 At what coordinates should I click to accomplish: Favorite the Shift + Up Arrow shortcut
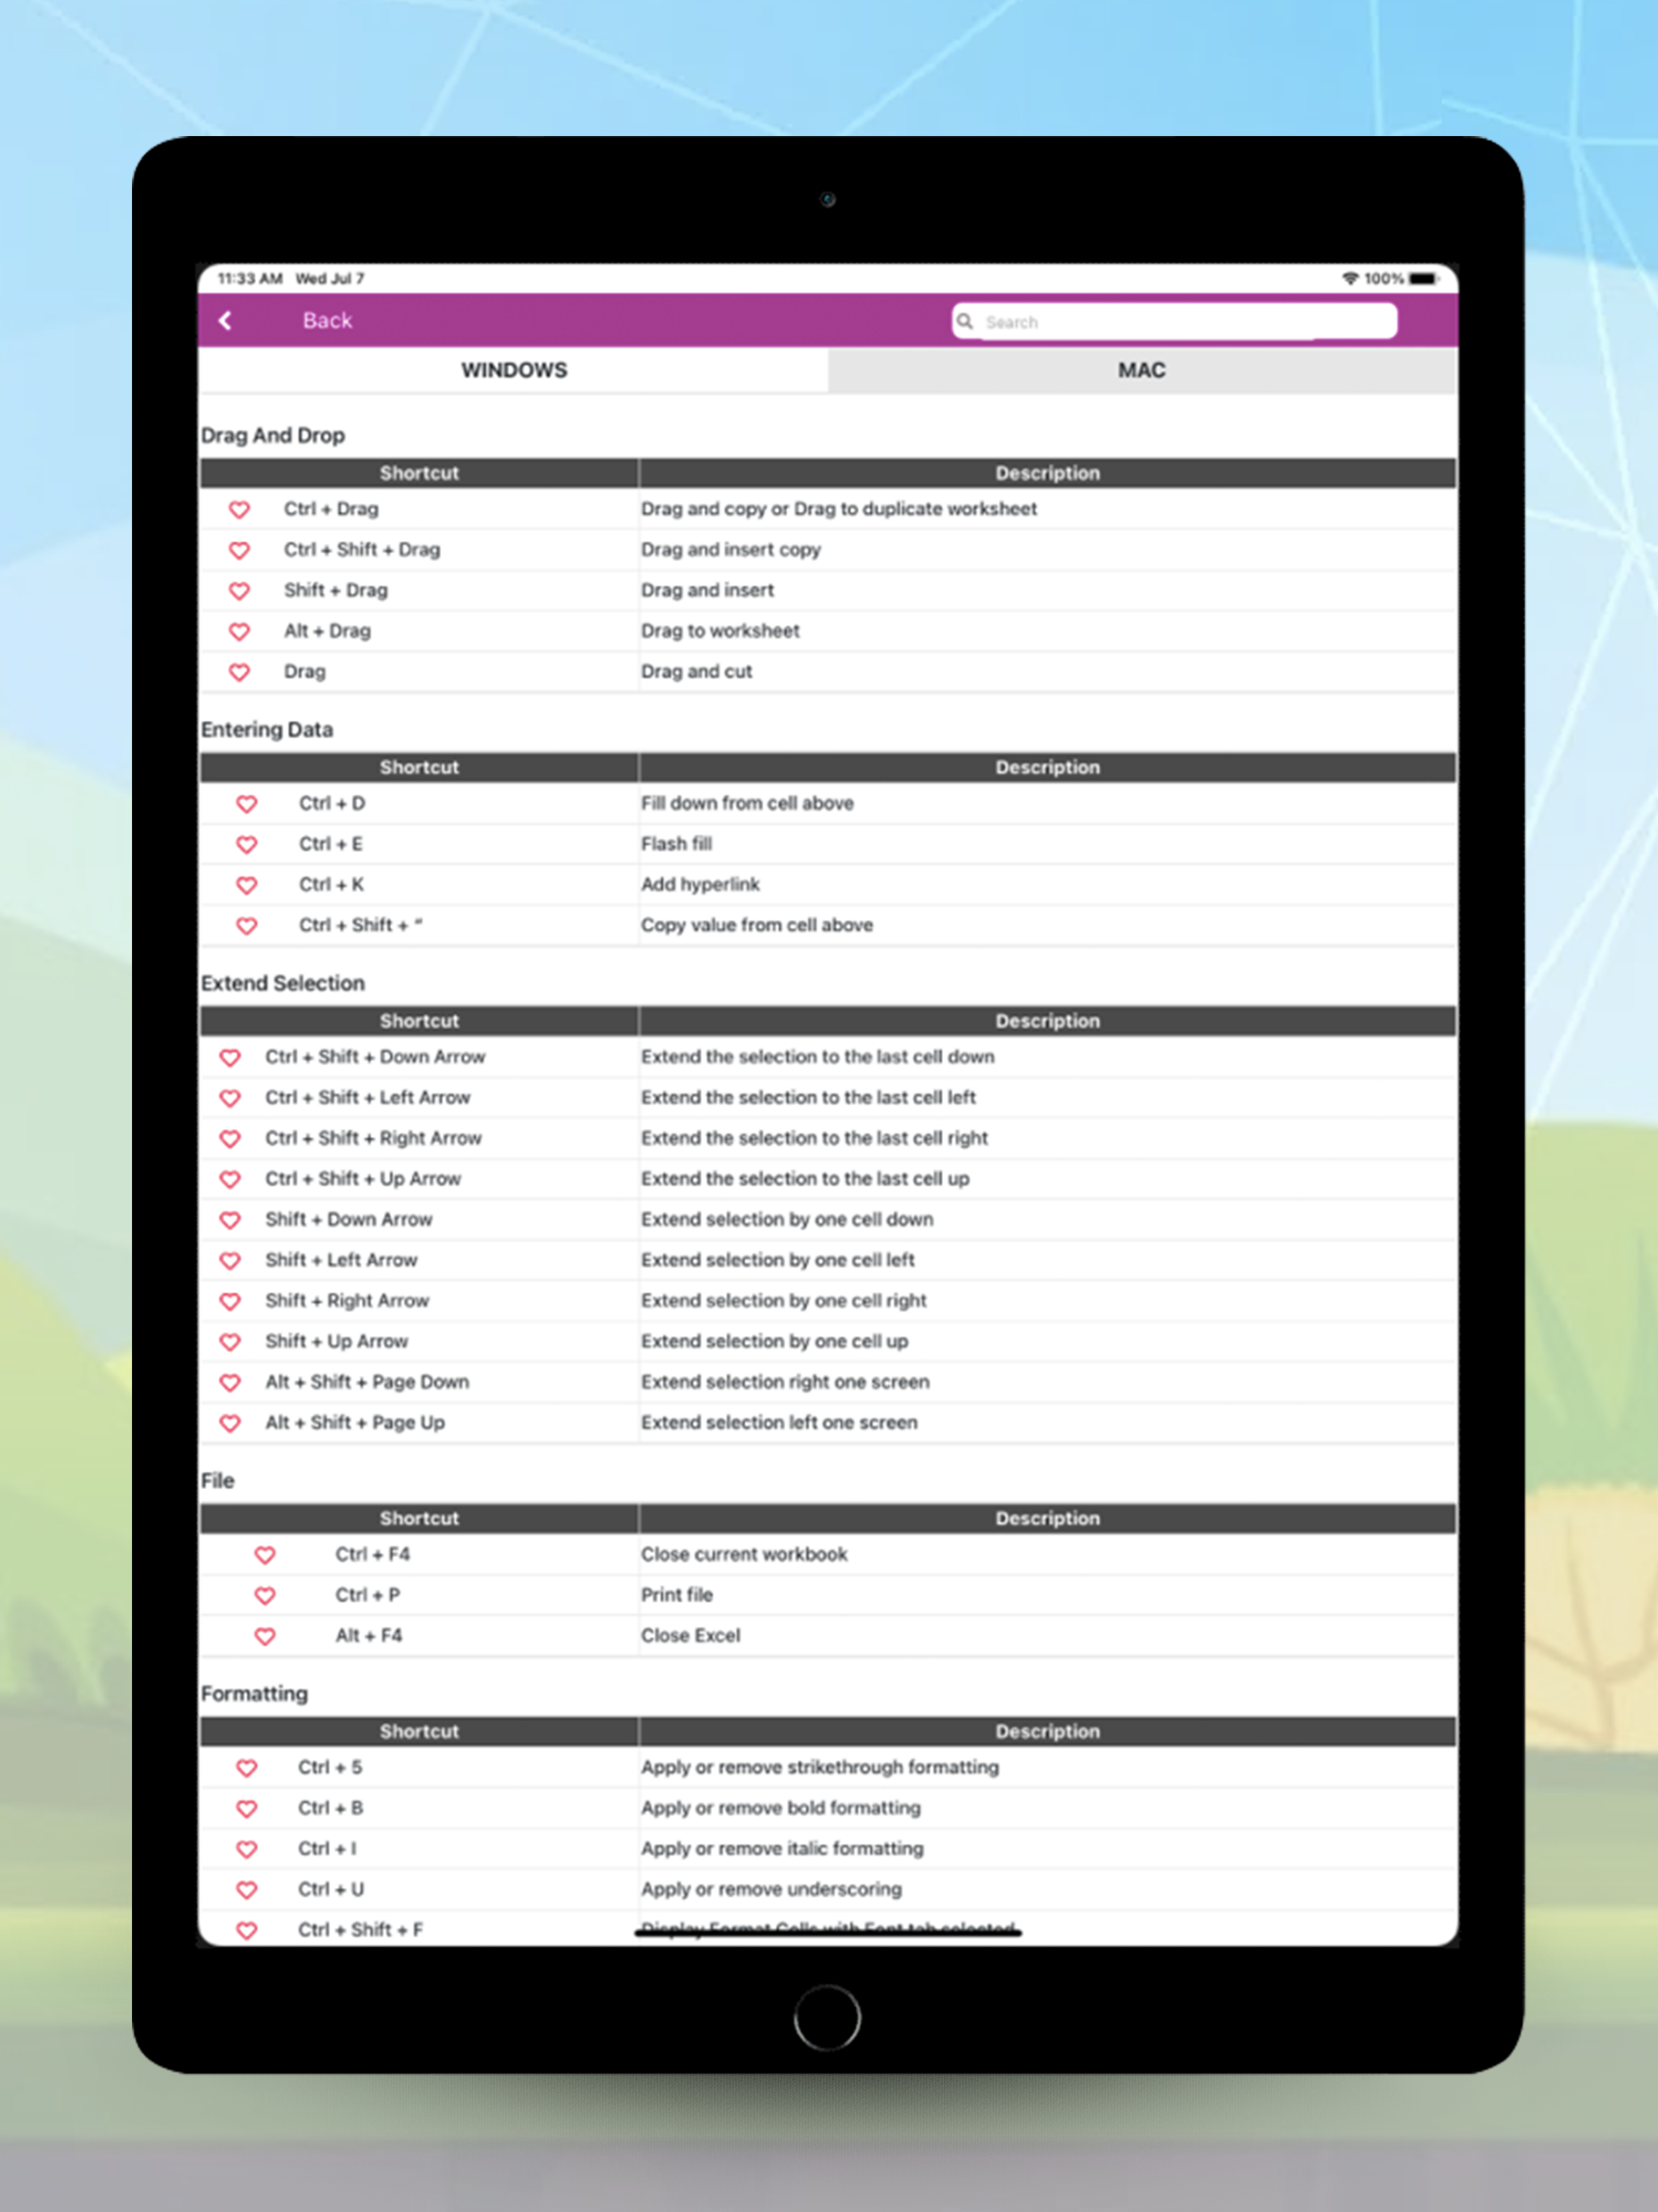point(230,1342)
